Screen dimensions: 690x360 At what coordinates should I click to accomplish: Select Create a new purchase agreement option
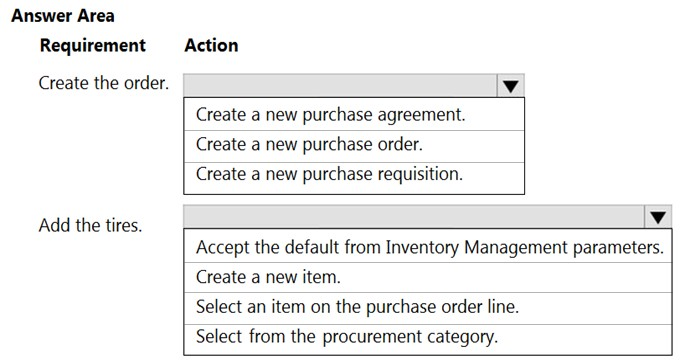pyautogui.click(x=354, y=114)
